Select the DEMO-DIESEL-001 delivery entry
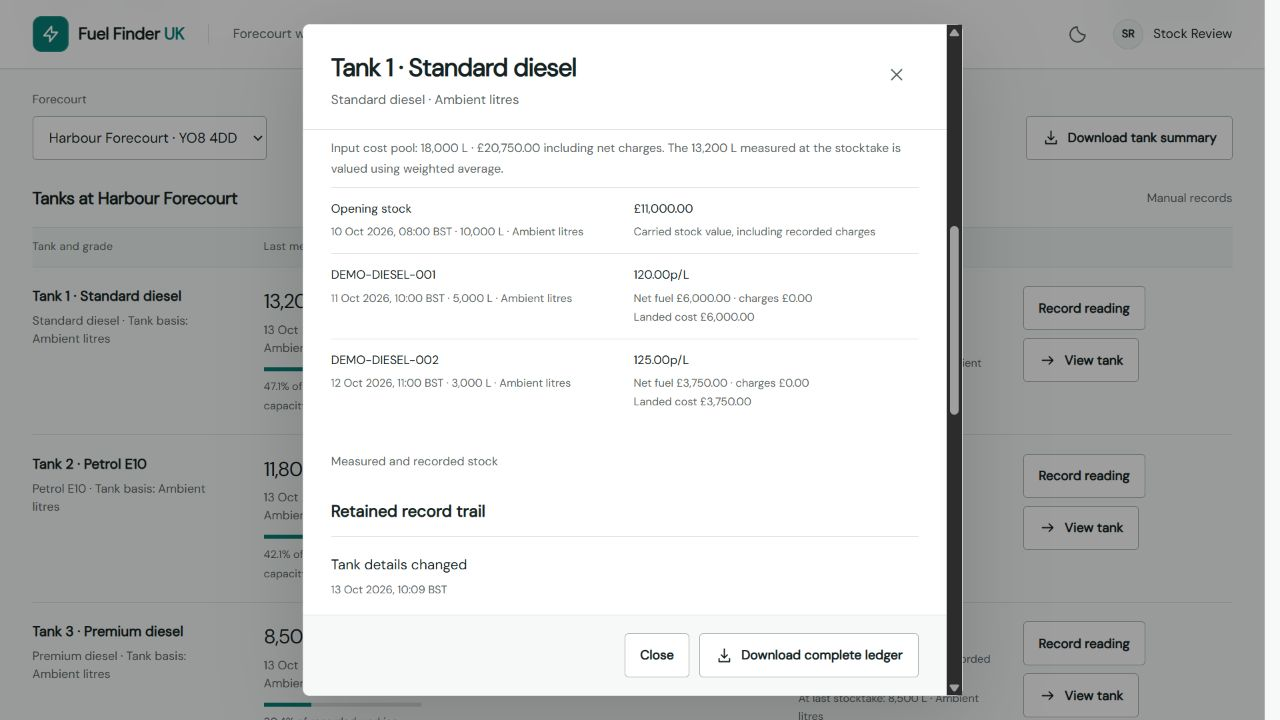Image resolution: width=1280 pixels, height=720 pixels. 625,296
